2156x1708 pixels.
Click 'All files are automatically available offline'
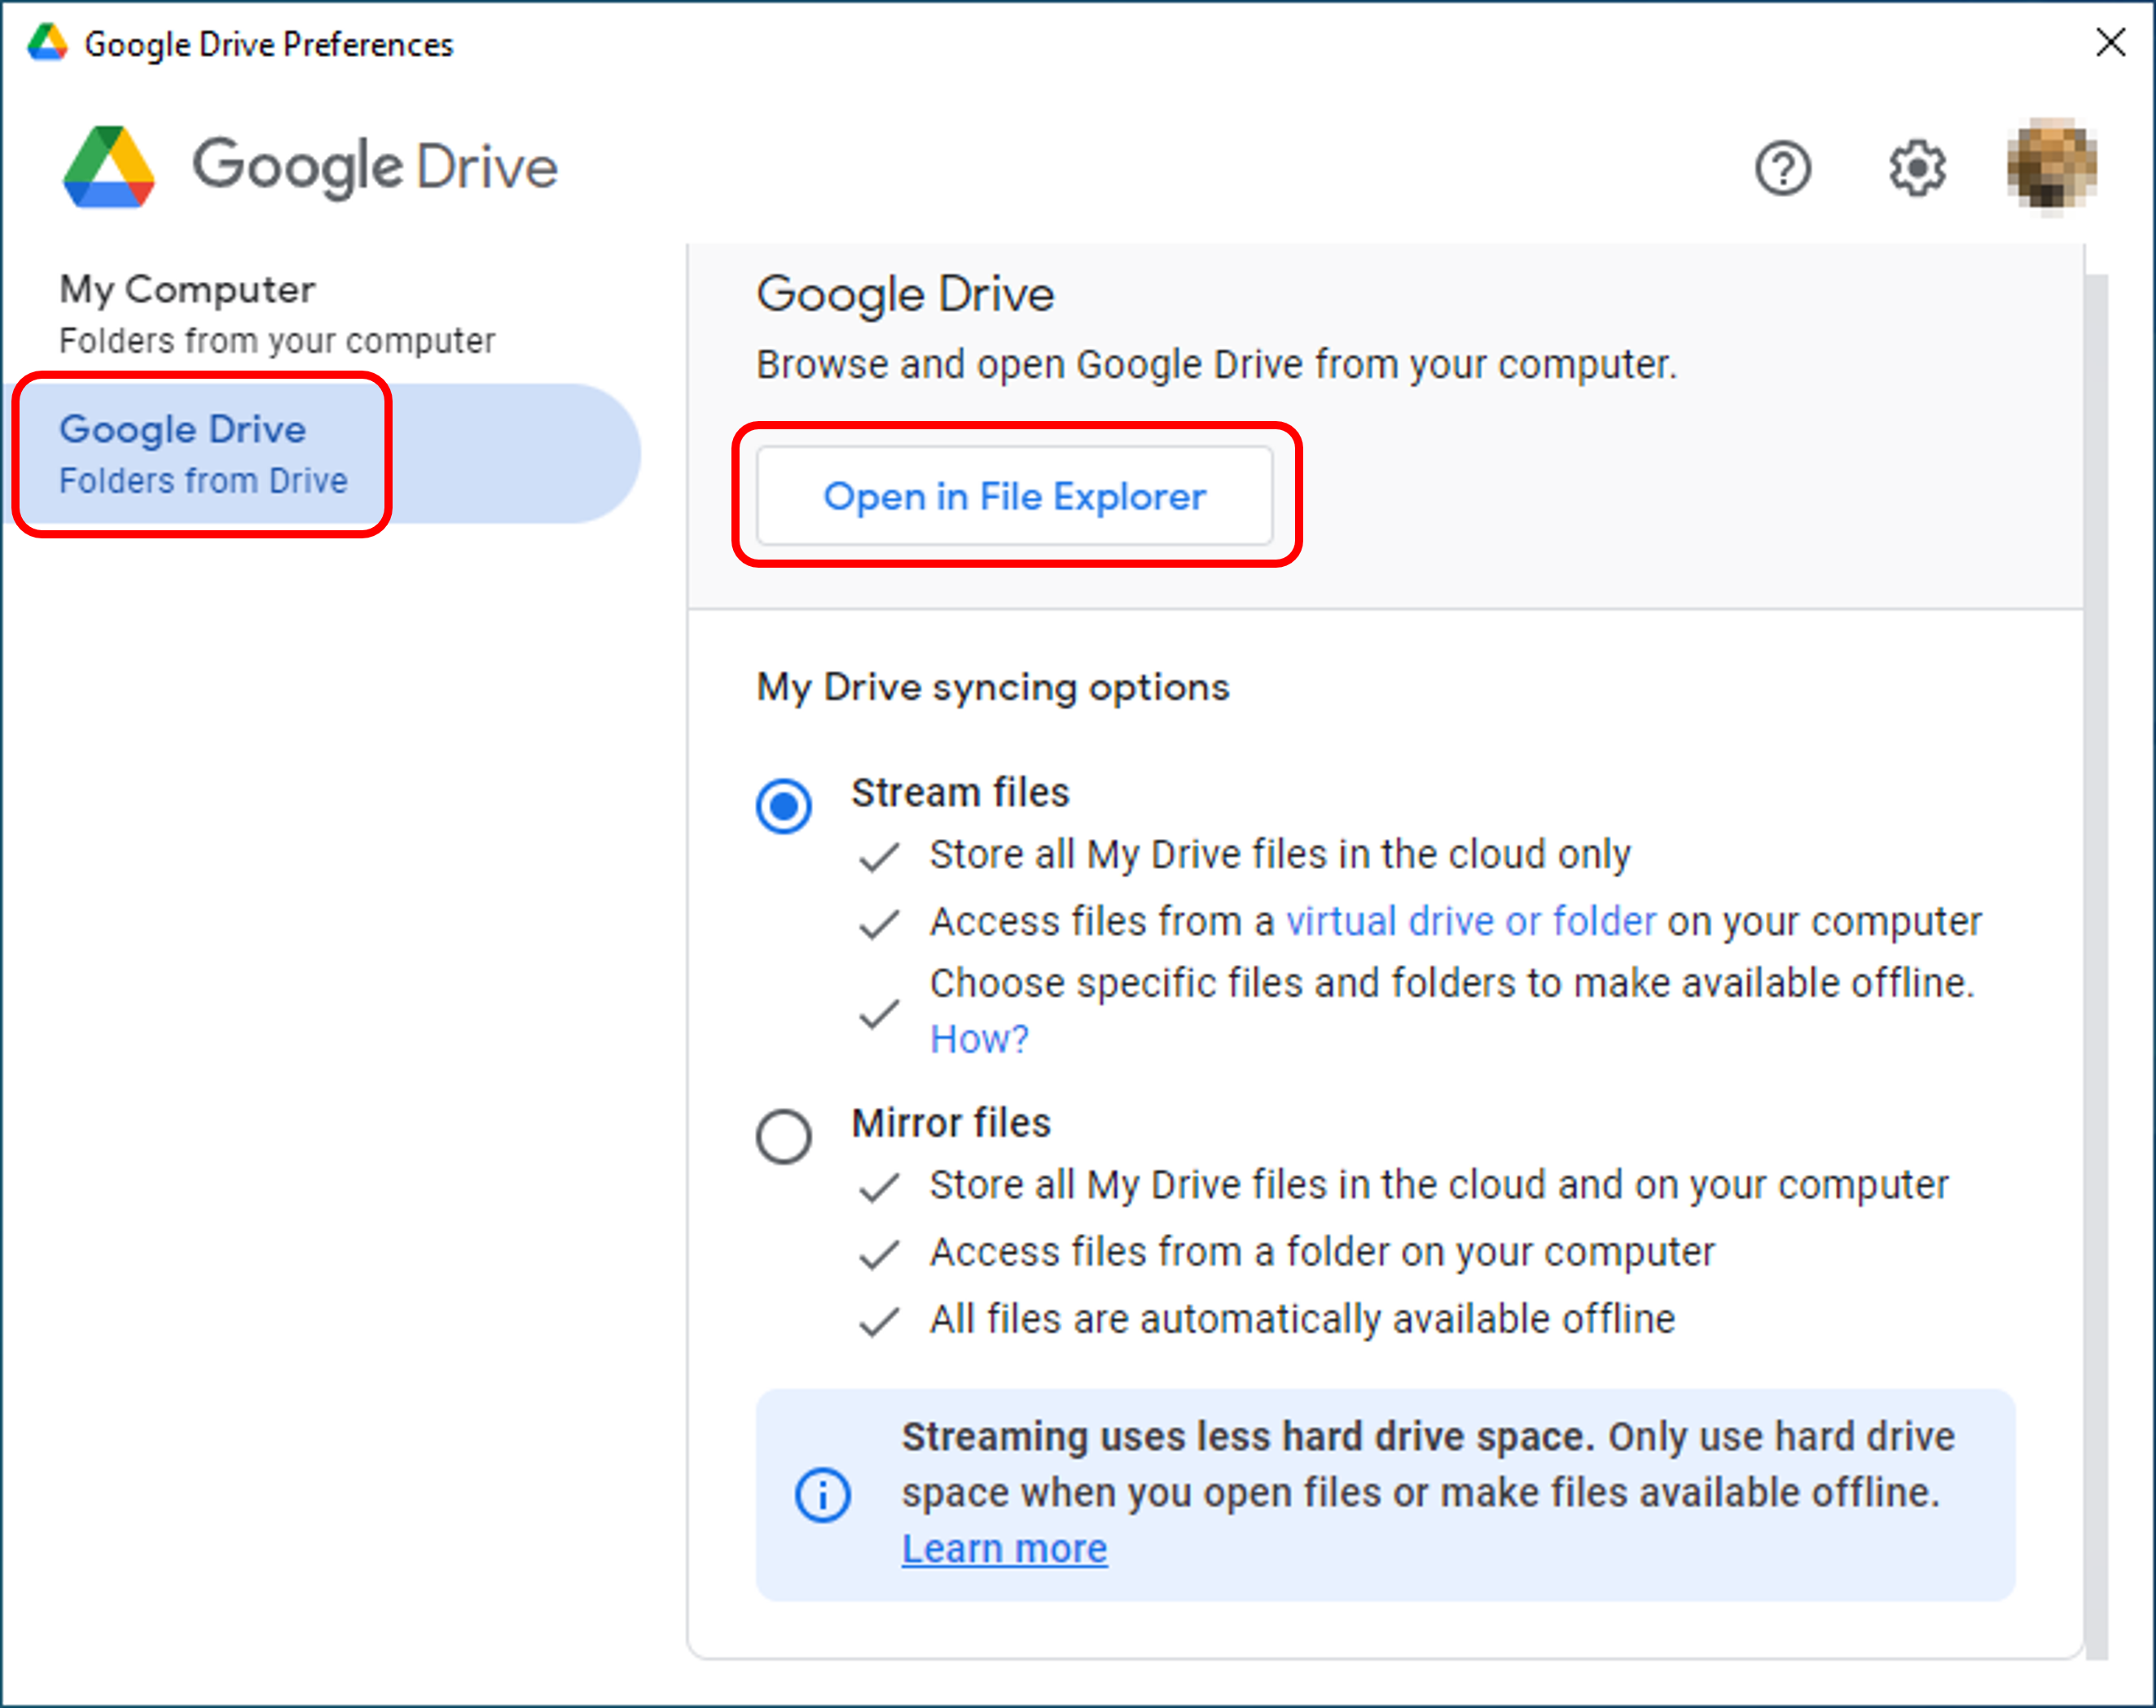1302,1319
